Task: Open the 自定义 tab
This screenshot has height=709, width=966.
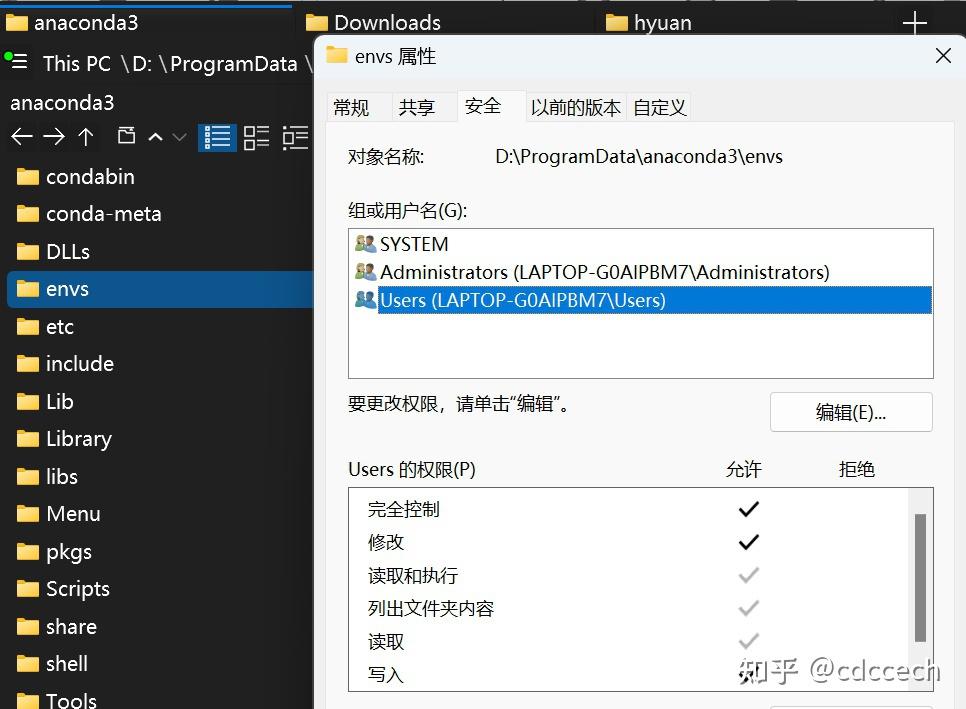Action: pos(660,108)
